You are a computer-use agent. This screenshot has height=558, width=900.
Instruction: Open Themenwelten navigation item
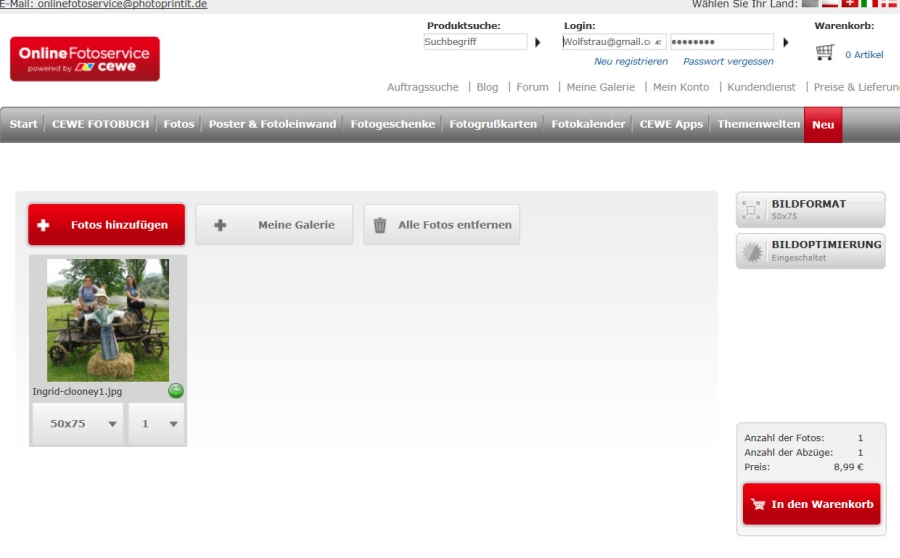coord(758,124)
